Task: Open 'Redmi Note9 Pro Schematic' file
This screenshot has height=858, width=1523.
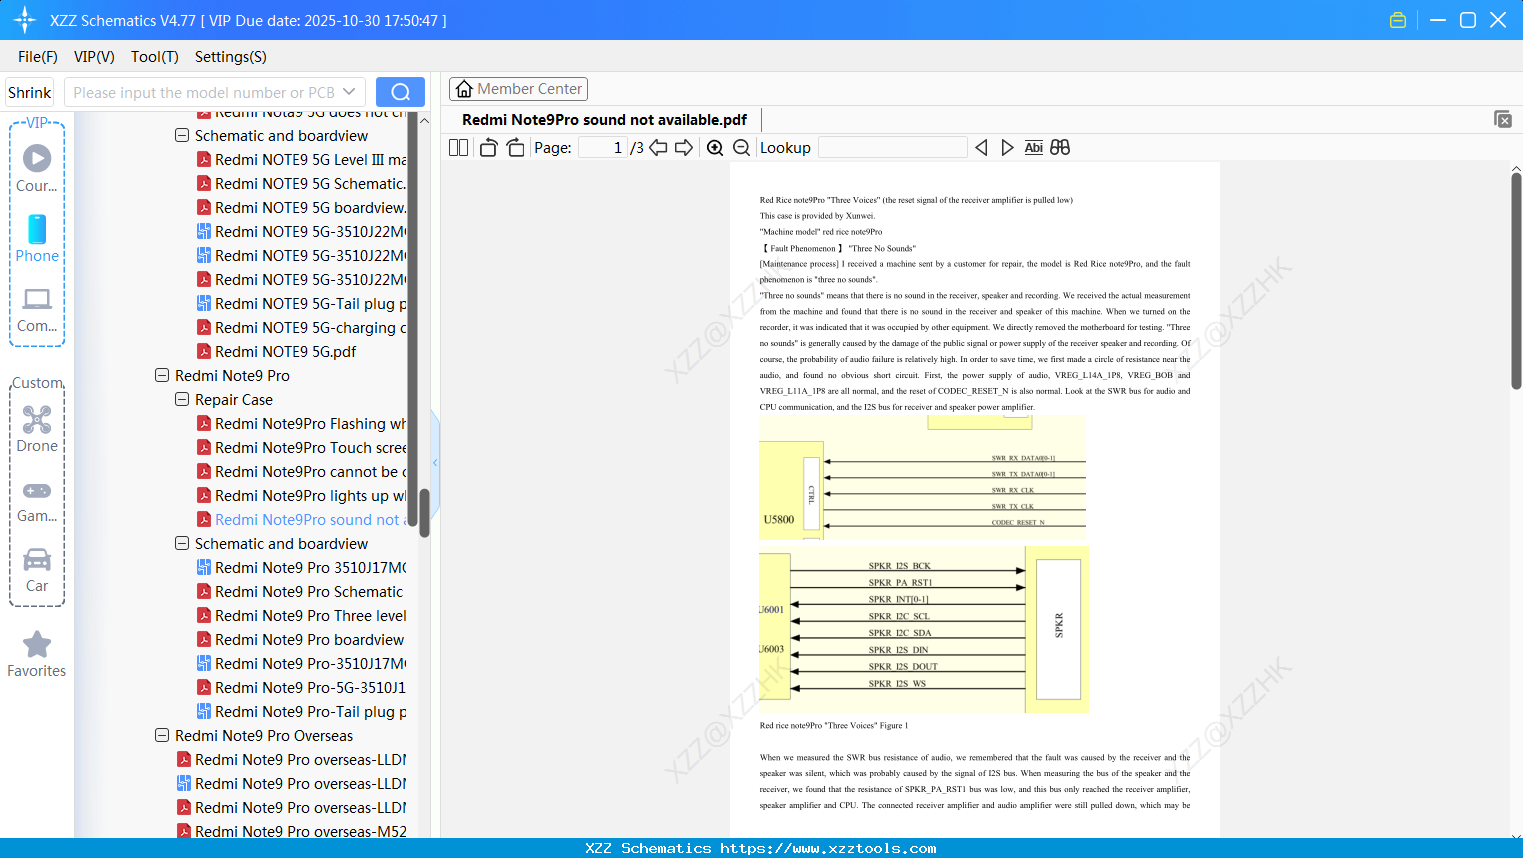Action: pyautogui.click(x=300, y=592)
